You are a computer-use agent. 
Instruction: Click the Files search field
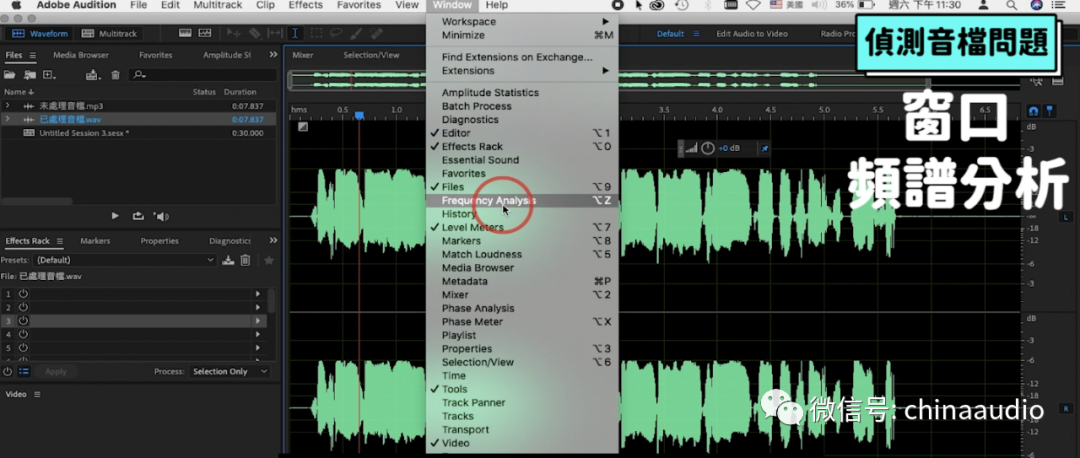[x=203, y=74]
